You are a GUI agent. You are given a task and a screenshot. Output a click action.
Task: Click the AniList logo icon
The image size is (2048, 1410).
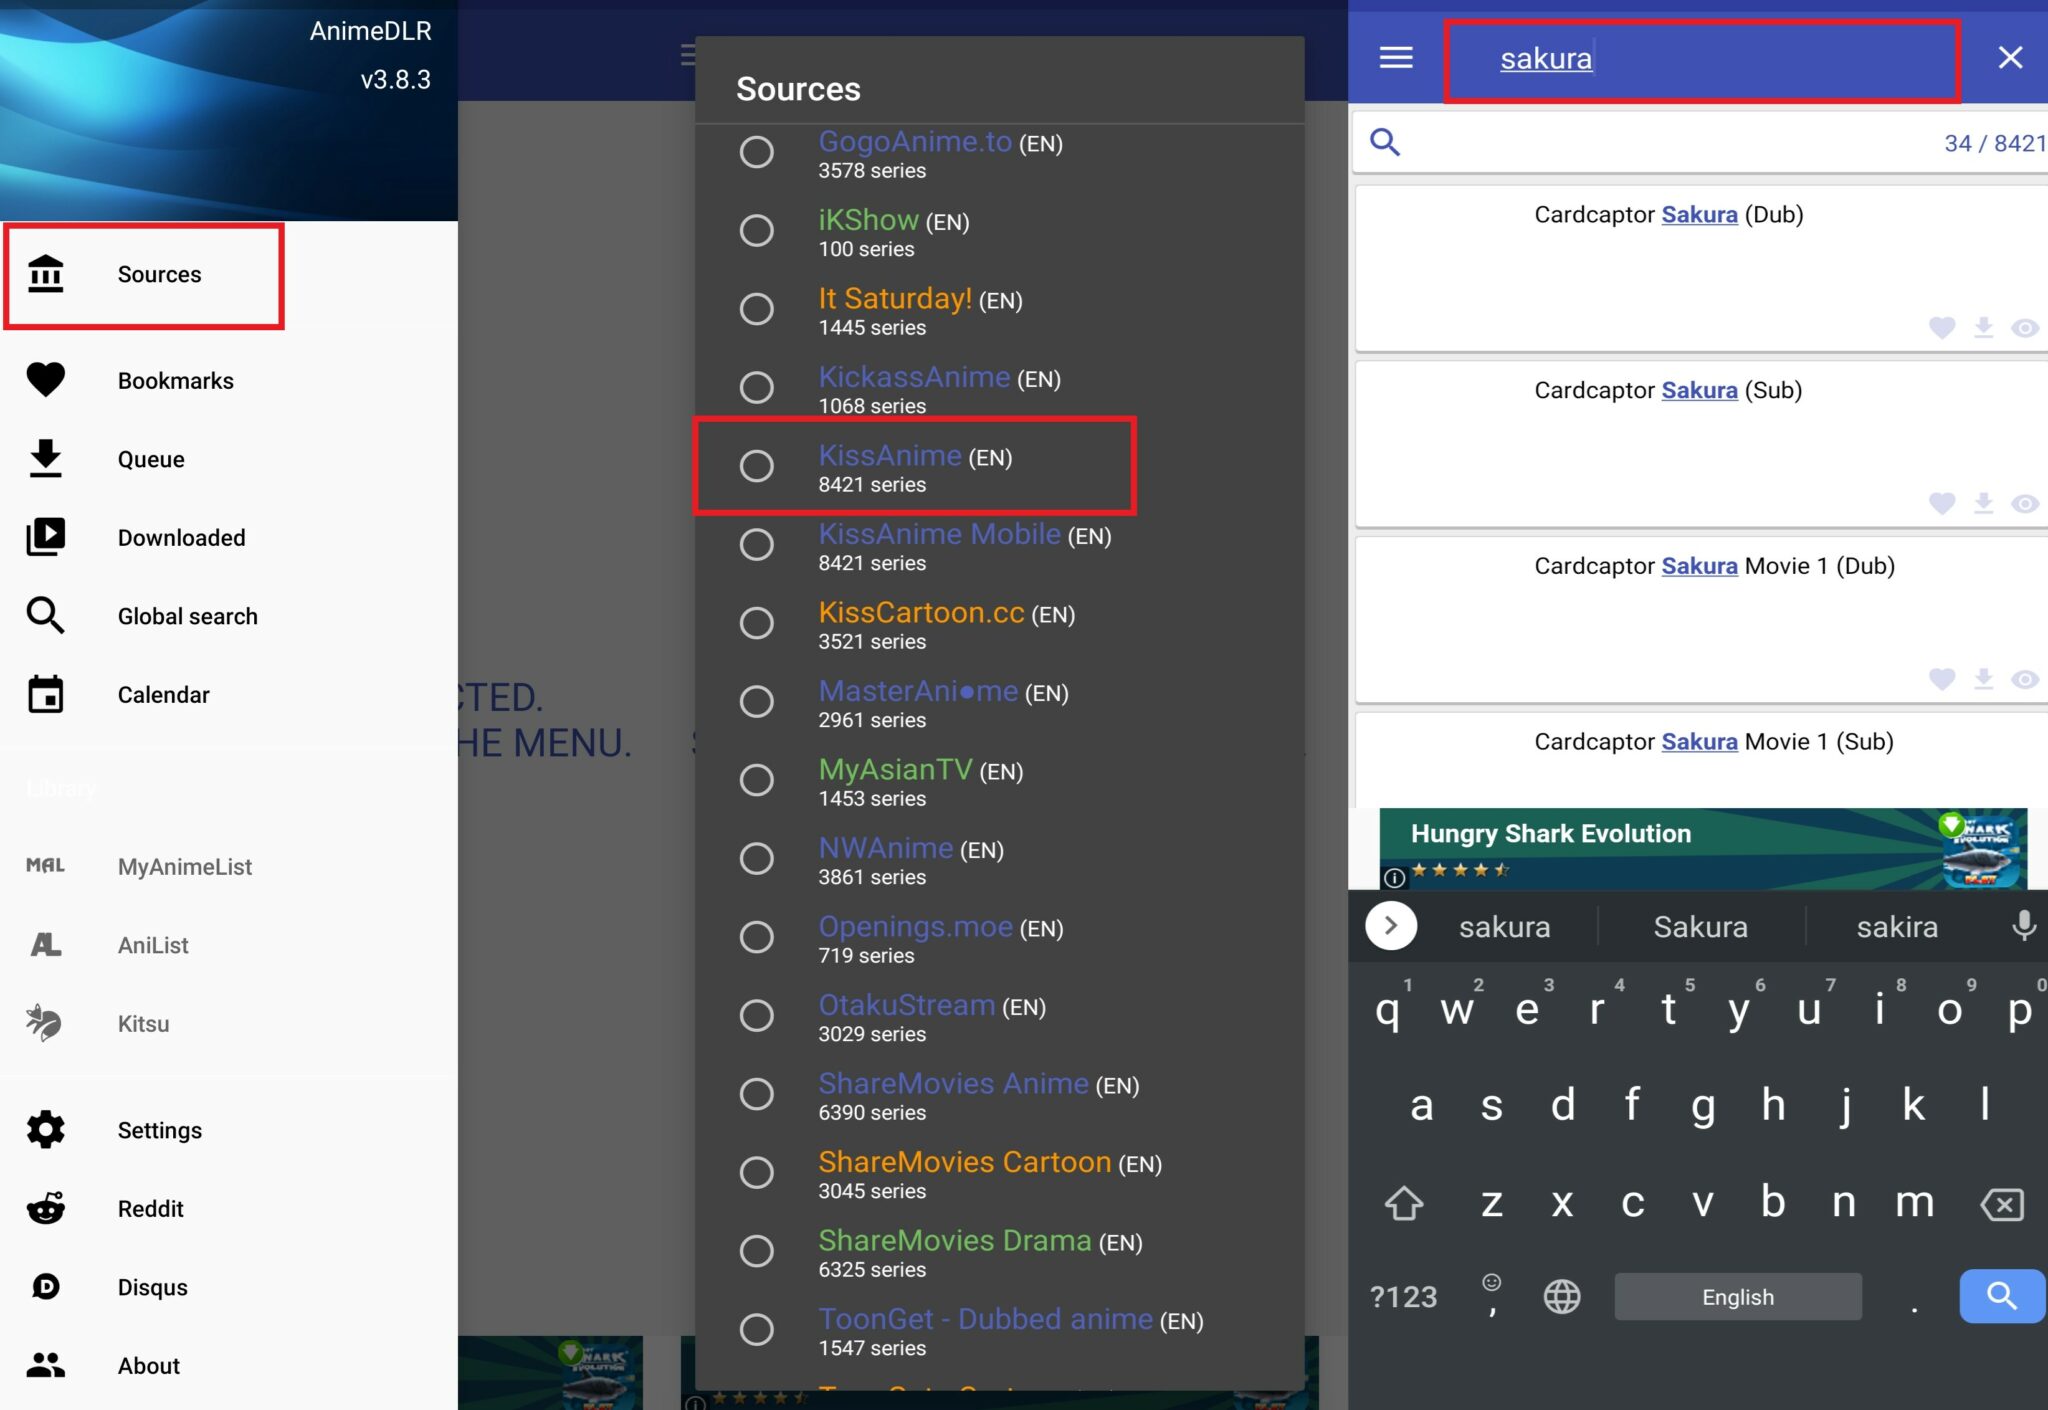[45, 945]
